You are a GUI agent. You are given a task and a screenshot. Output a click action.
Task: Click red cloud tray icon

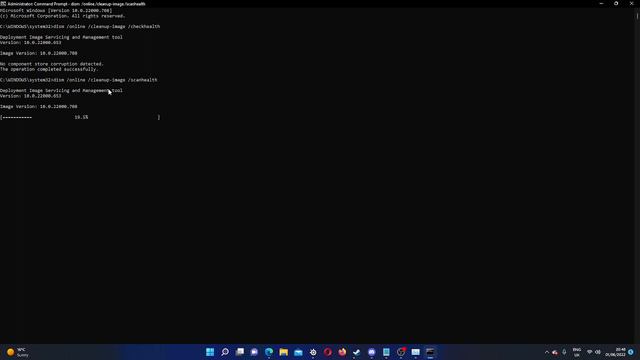[x=555, y=352]
